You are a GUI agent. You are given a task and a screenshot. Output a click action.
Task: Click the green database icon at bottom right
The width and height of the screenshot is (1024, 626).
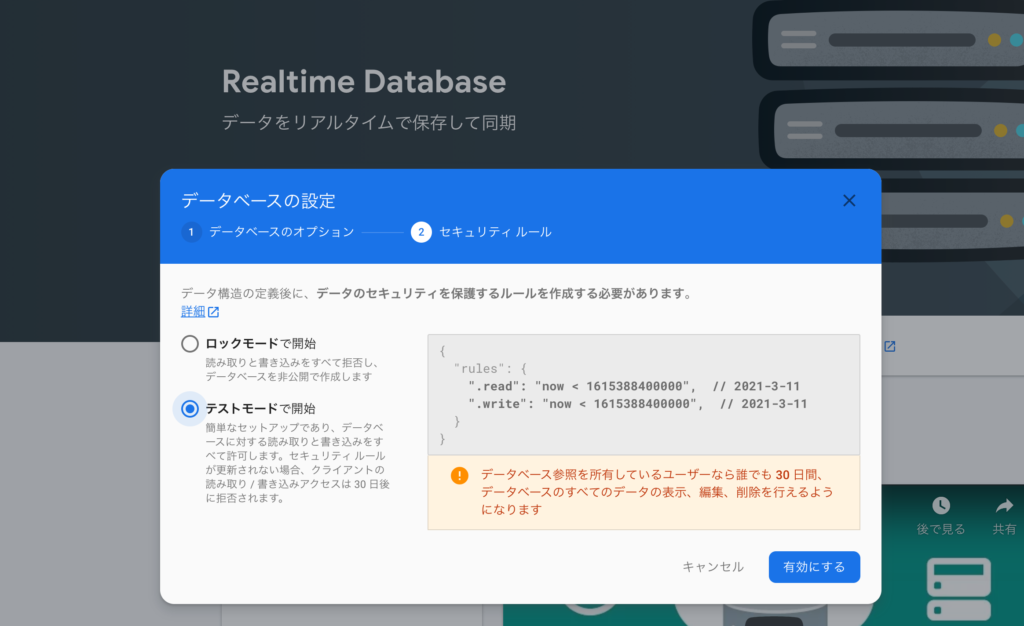957,588
